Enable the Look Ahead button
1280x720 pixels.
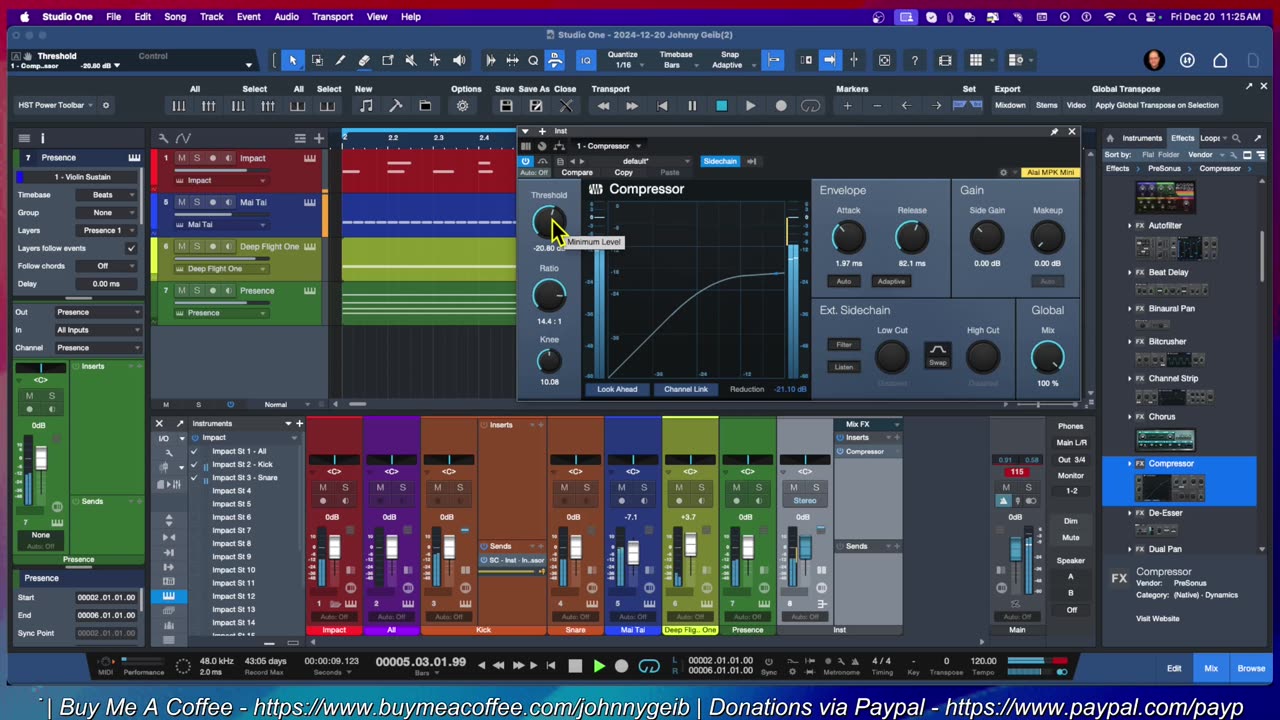(617, 389)
